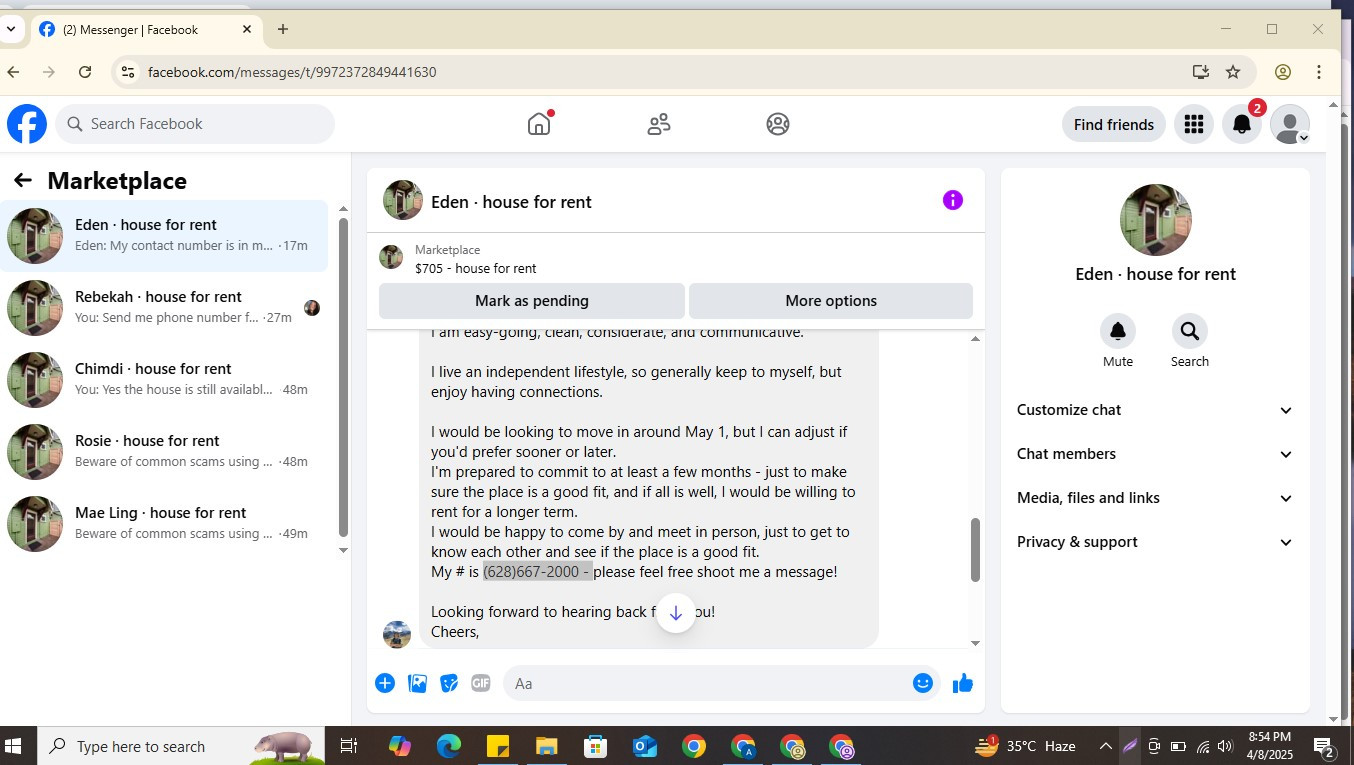Open the Facebook menu grid icon
The height and width of the screenshot is (765, 1354).
1193,124
